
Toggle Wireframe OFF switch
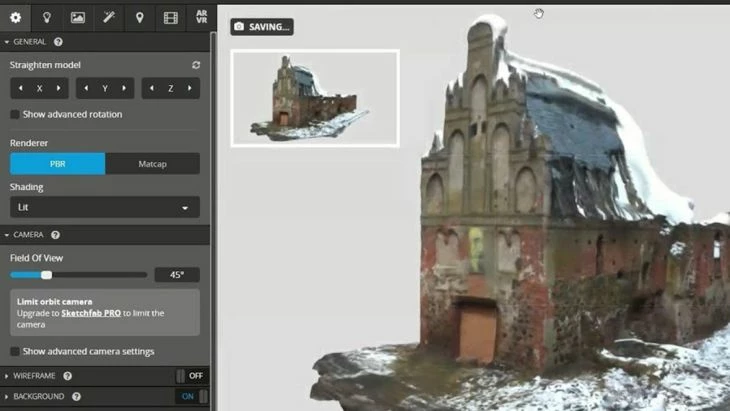192,376
